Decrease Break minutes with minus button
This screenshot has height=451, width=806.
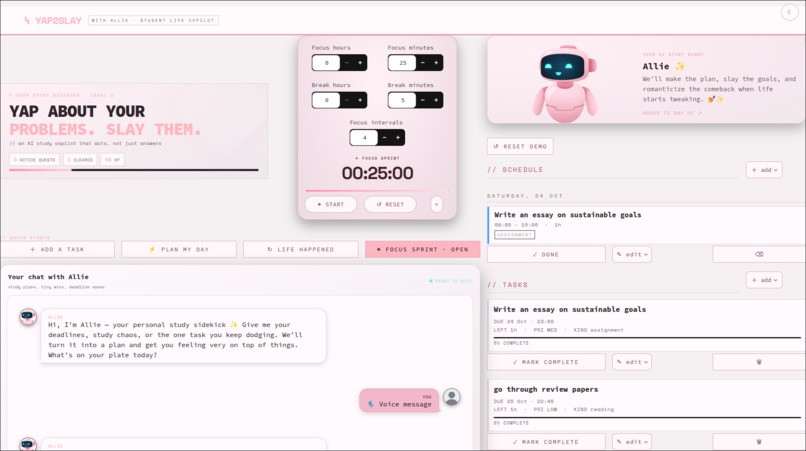[423, 100]
